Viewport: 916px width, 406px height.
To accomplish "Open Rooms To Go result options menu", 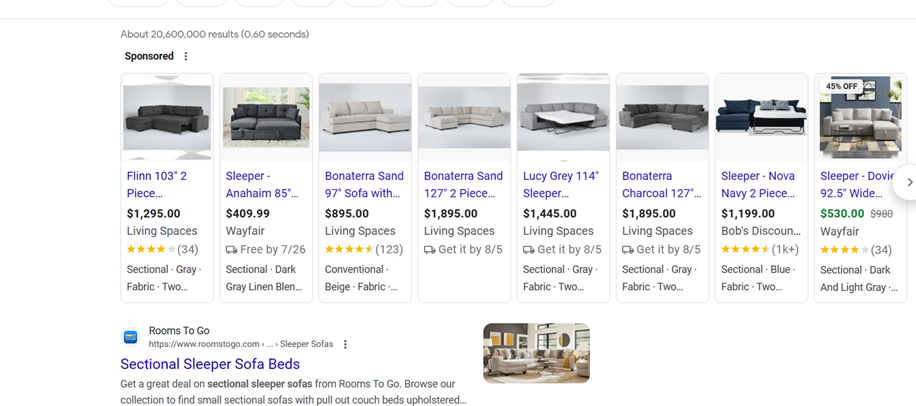I will pyautogui.click(x=345, y=344).
